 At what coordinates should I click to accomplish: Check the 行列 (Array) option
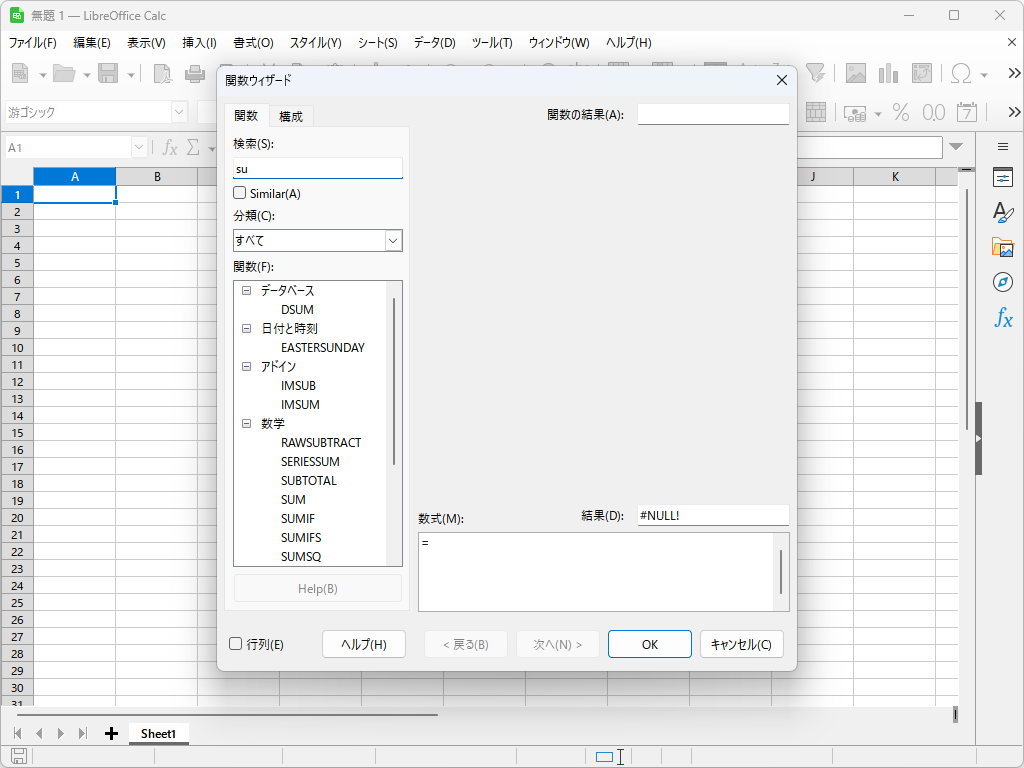pyautogui.click(x=238, y=644)
